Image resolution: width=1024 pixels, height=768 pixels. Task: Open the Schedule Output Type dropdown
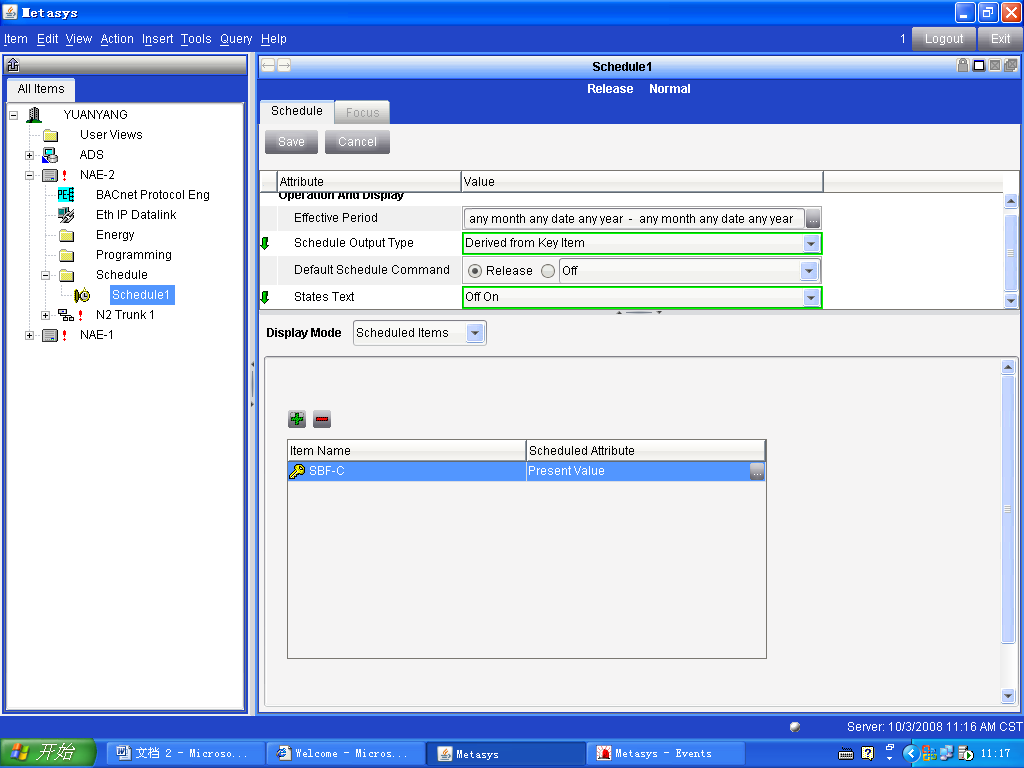click(x=810, y=243)
